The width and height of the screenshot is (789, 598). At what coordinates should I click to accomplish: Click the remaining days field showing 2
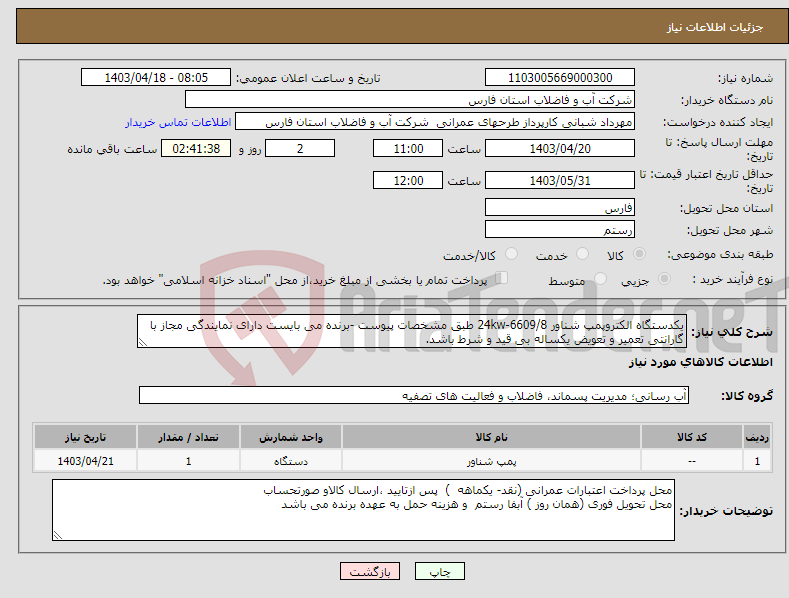pos(300,148)
